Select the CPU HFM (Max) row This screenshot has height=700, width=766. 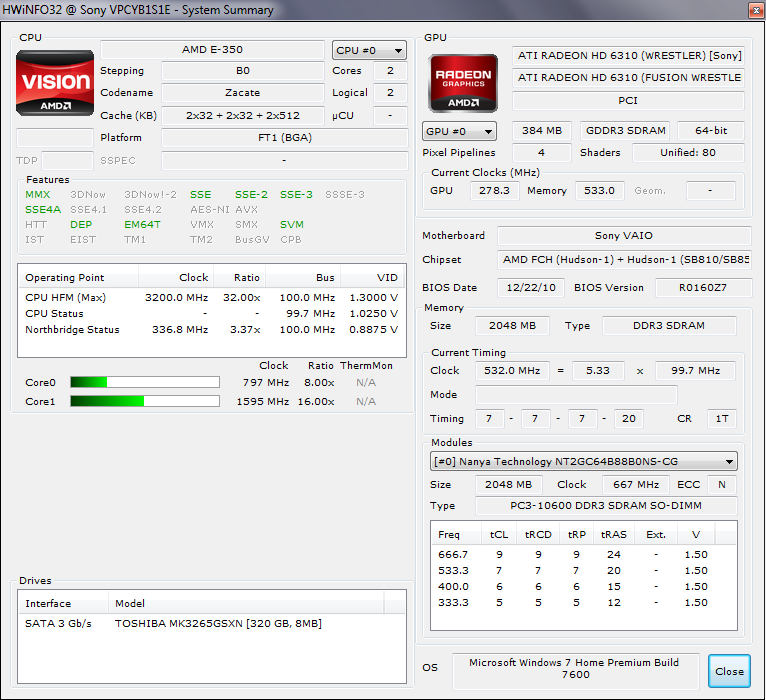click(x=212, y=297)
